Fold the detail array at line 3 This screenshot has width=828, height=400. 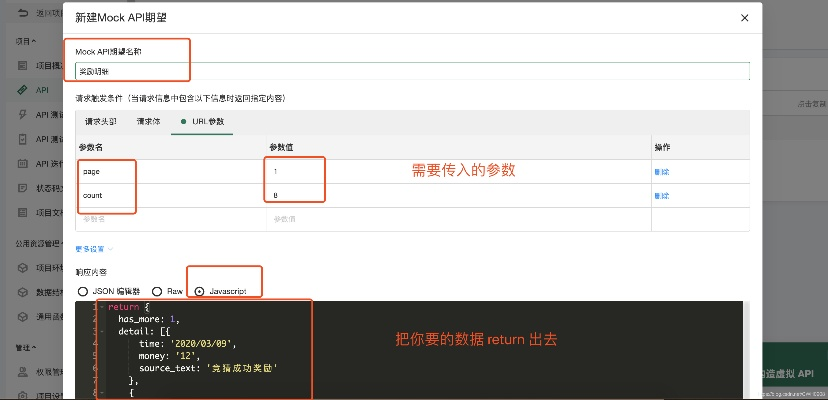pos(101,332)
